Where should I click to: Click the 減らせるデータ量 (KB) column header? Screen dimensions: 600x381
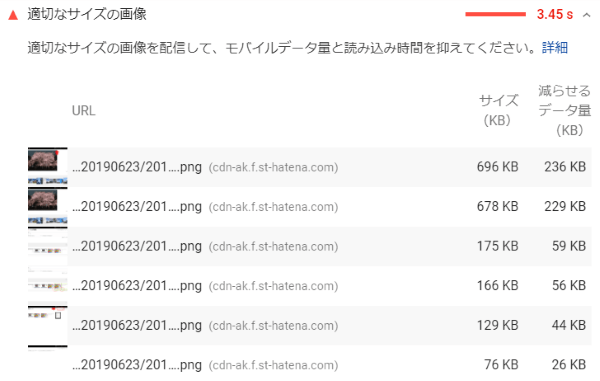pyautogui.click(x=565, y=110)
